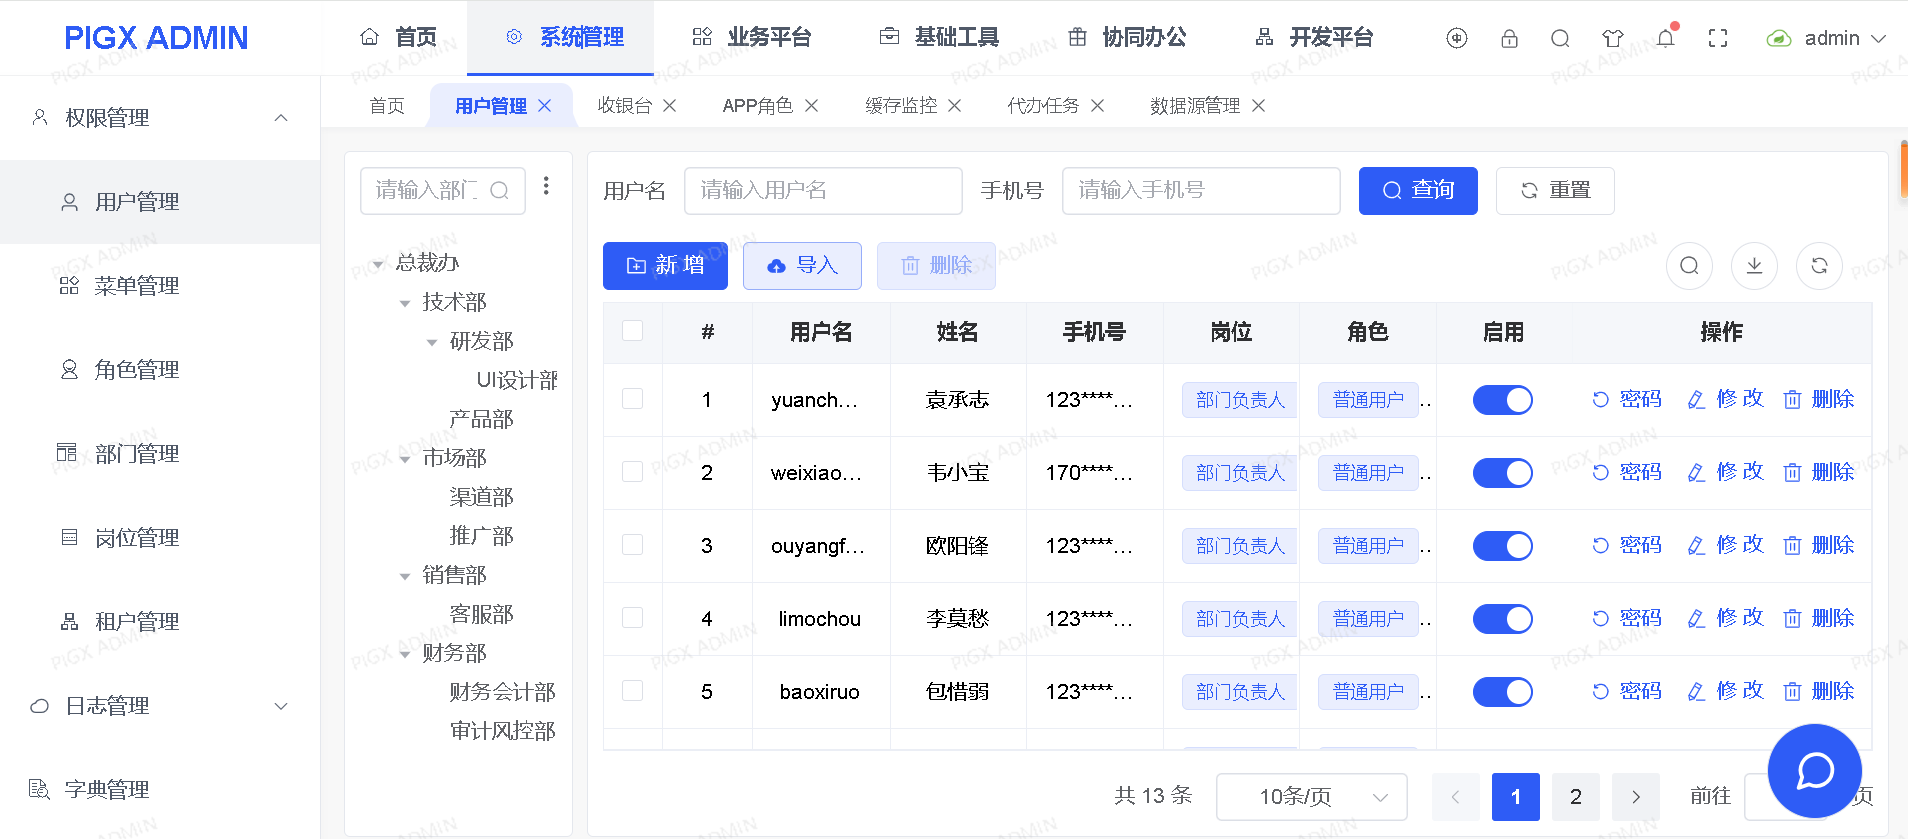This screenshot has height=839, width=1908.
Task: Check the row 5 baoxiruo checkbox
Action: pos(633,691)
